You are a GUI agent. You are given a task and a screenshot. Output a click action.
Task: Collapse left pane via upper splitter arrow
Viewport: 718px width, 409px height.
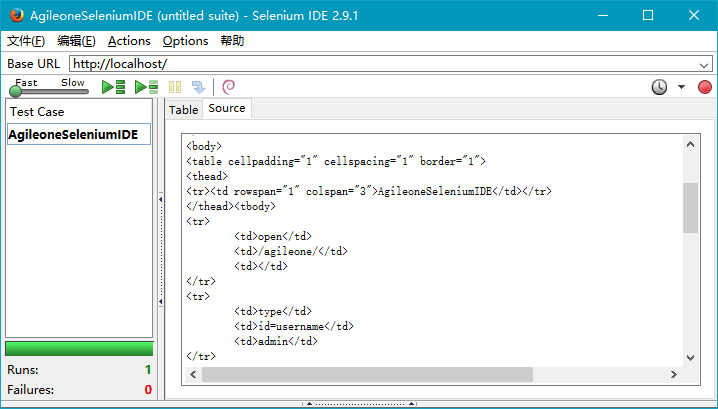point(161,200)
